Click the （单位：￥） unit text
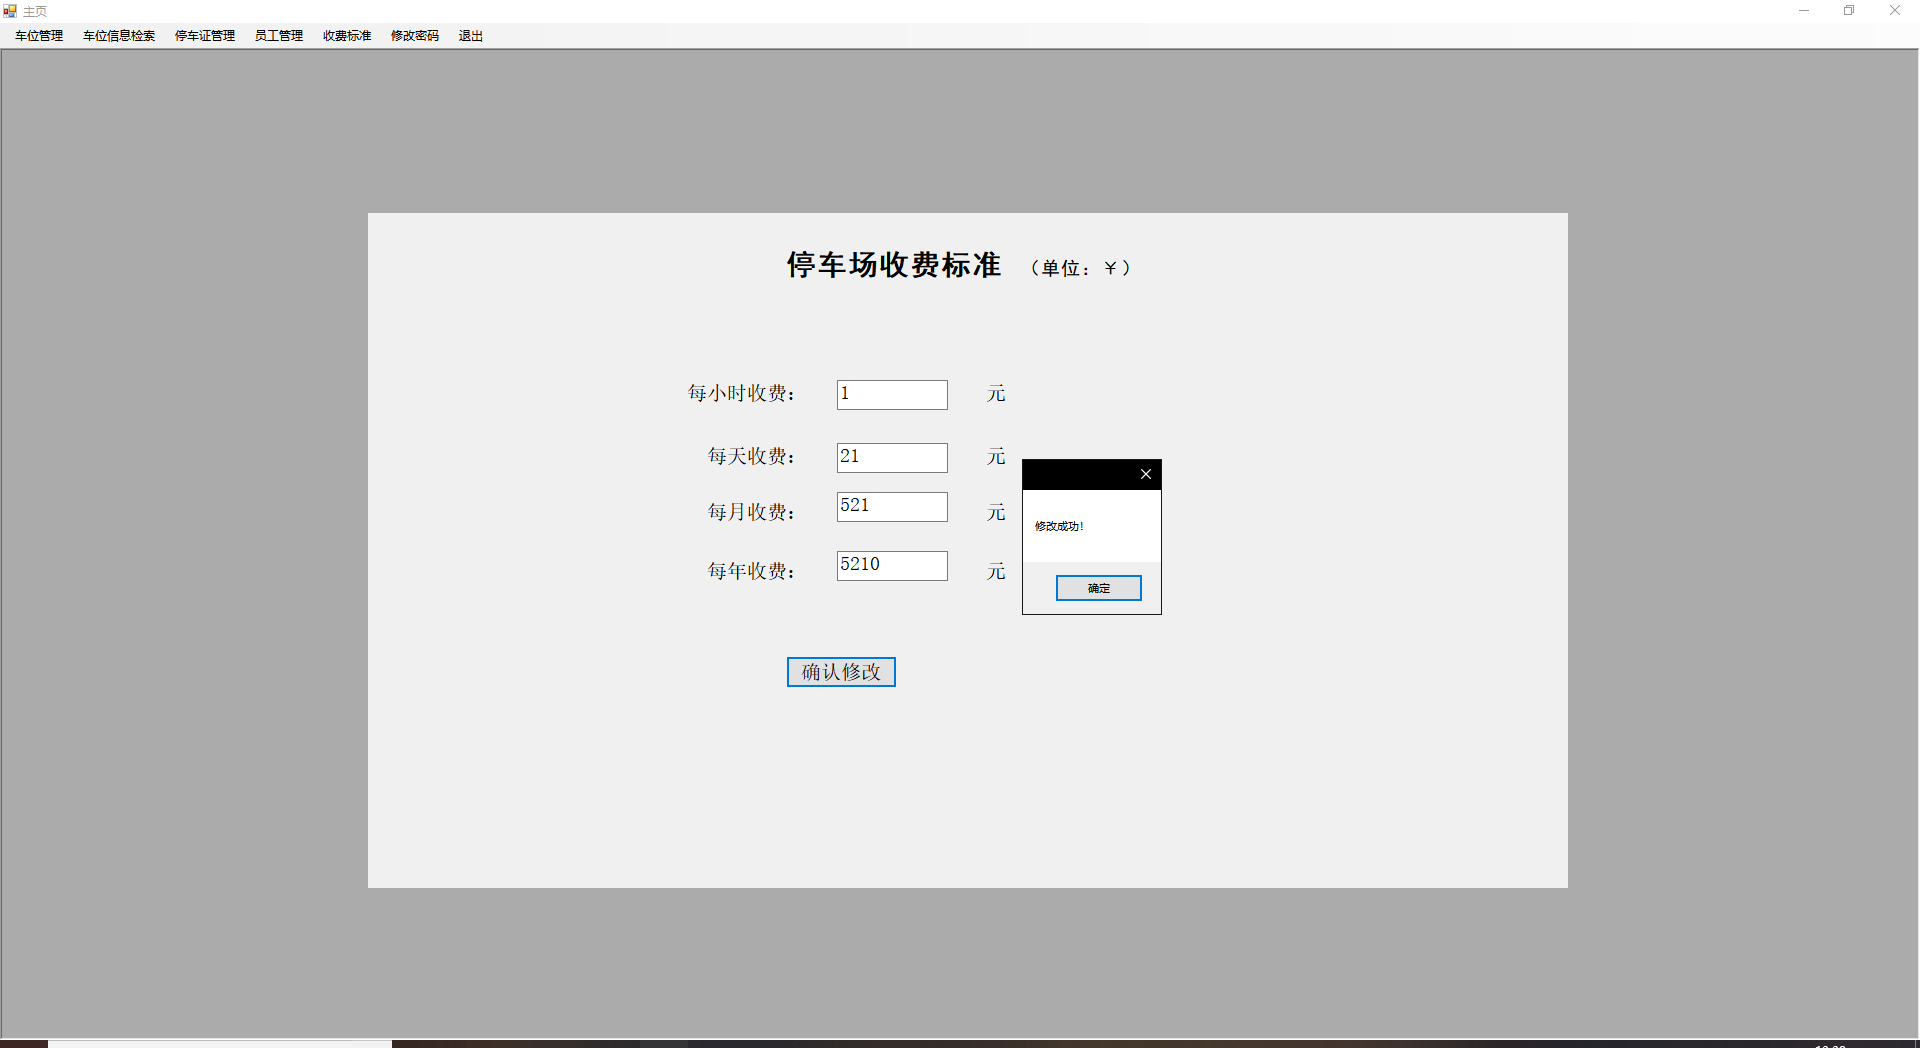The width and height of the screenshot is (1920, 1048). coord(1081,268)
